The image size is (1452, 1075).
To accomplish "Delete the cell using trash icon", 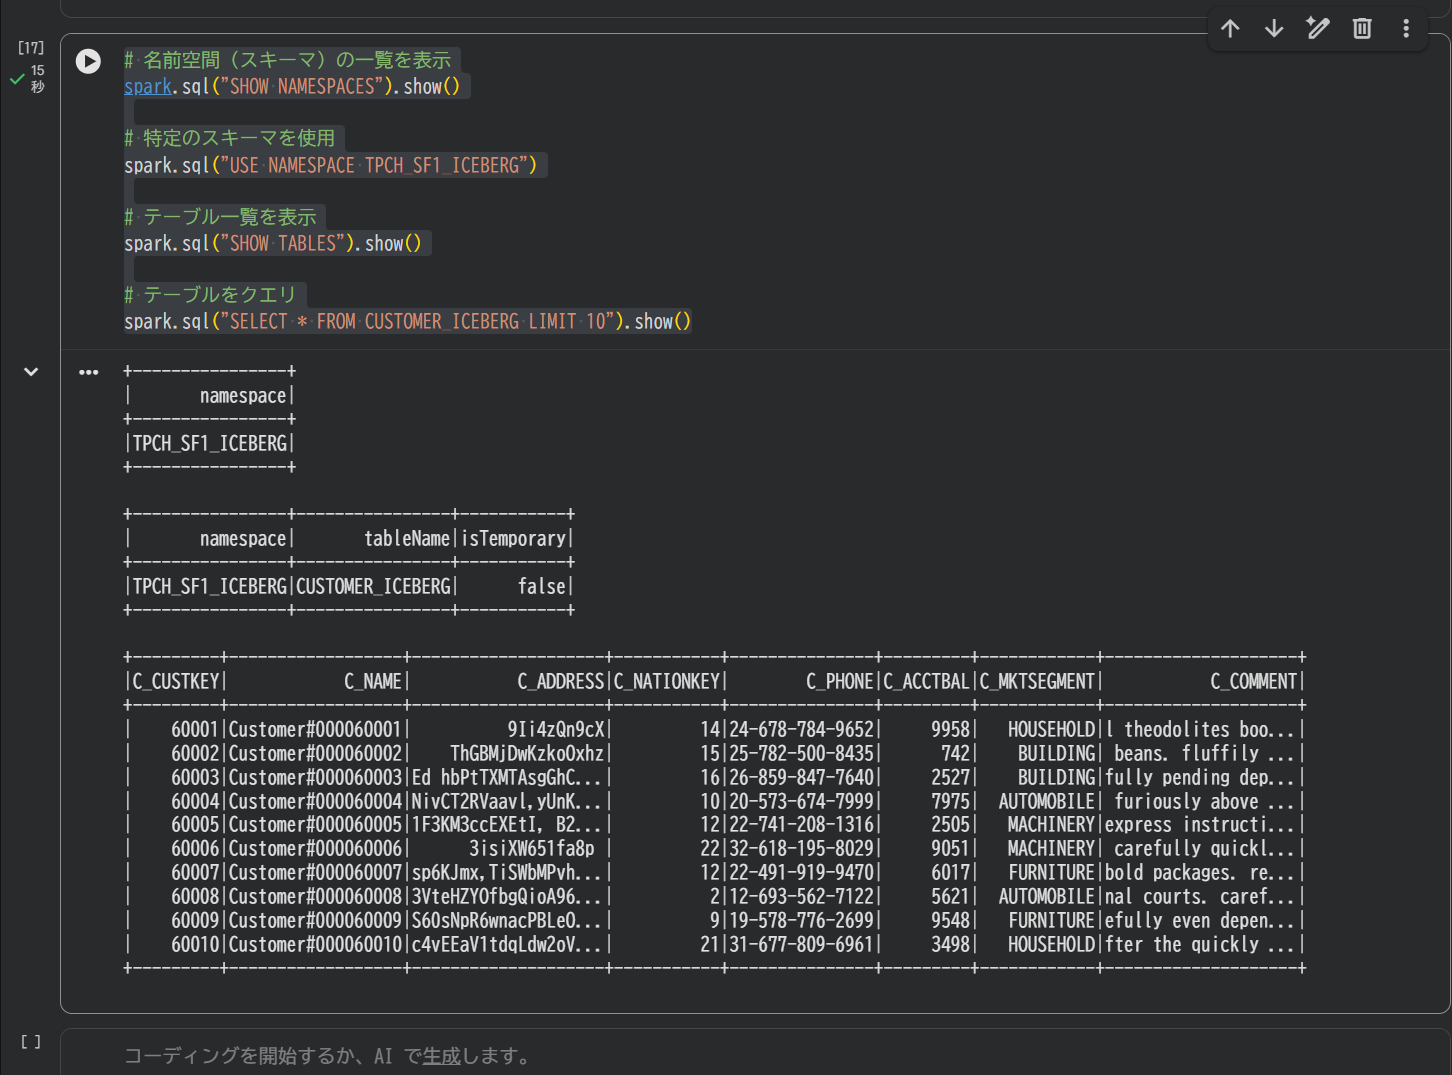I will (1362, 28).
